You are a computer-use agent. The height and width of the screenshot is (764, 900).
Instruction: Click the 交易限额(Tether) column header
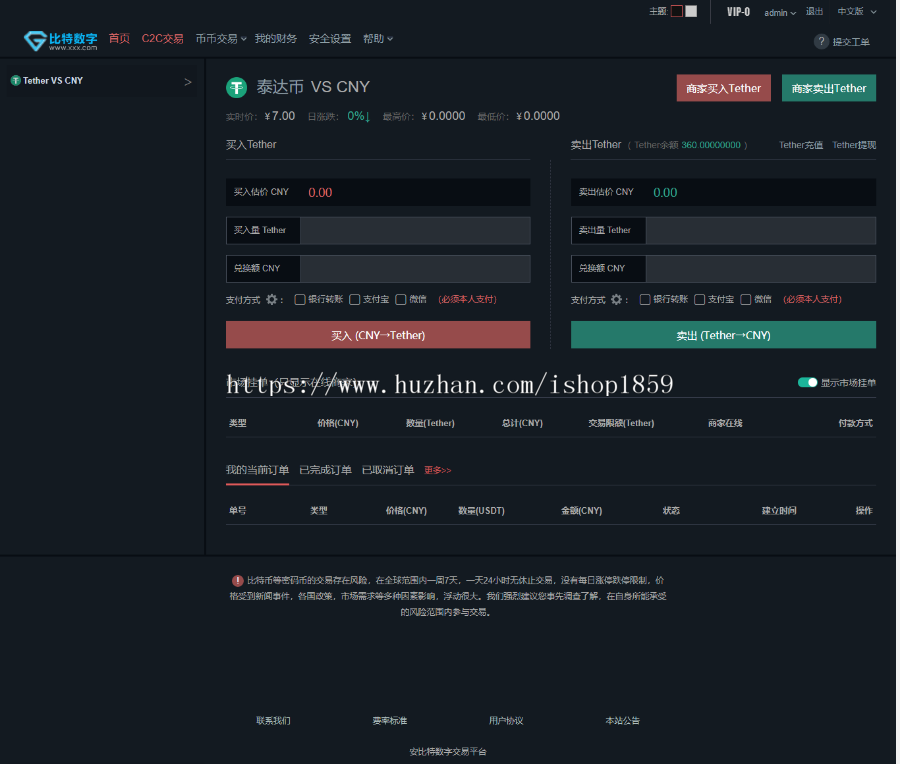point(621,423)
